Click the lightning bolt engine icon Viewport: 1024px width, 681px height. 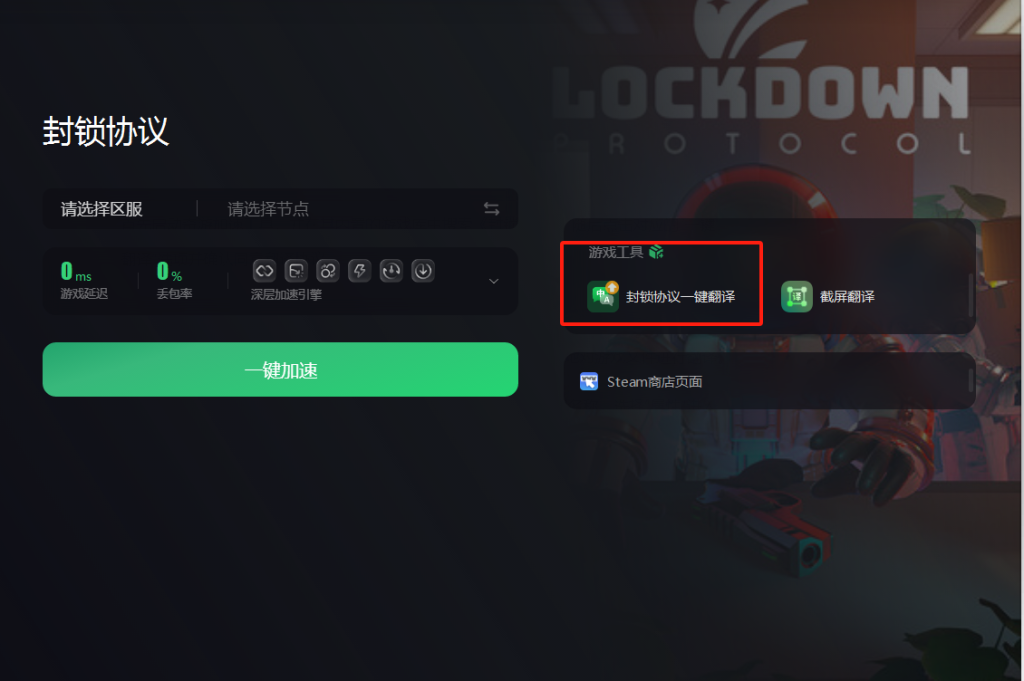click(x=359, y=270)
